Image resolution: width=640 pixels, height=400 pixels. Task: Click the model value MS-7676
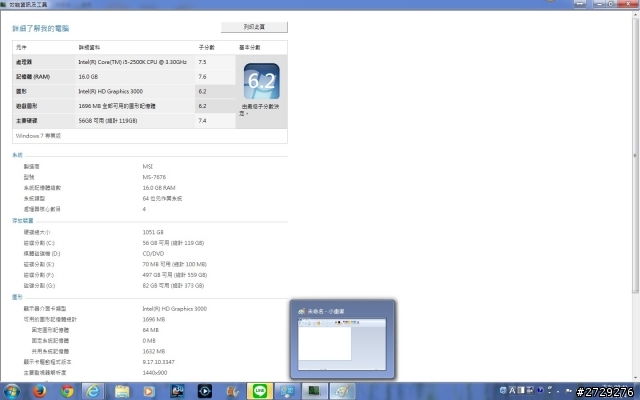pyautogui.click(x=154, y=177)
